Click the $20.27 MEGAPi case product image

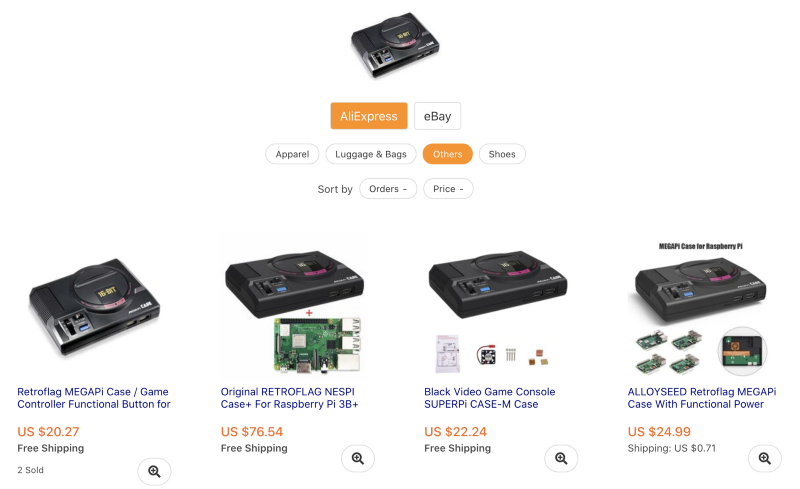click(94, 306)
